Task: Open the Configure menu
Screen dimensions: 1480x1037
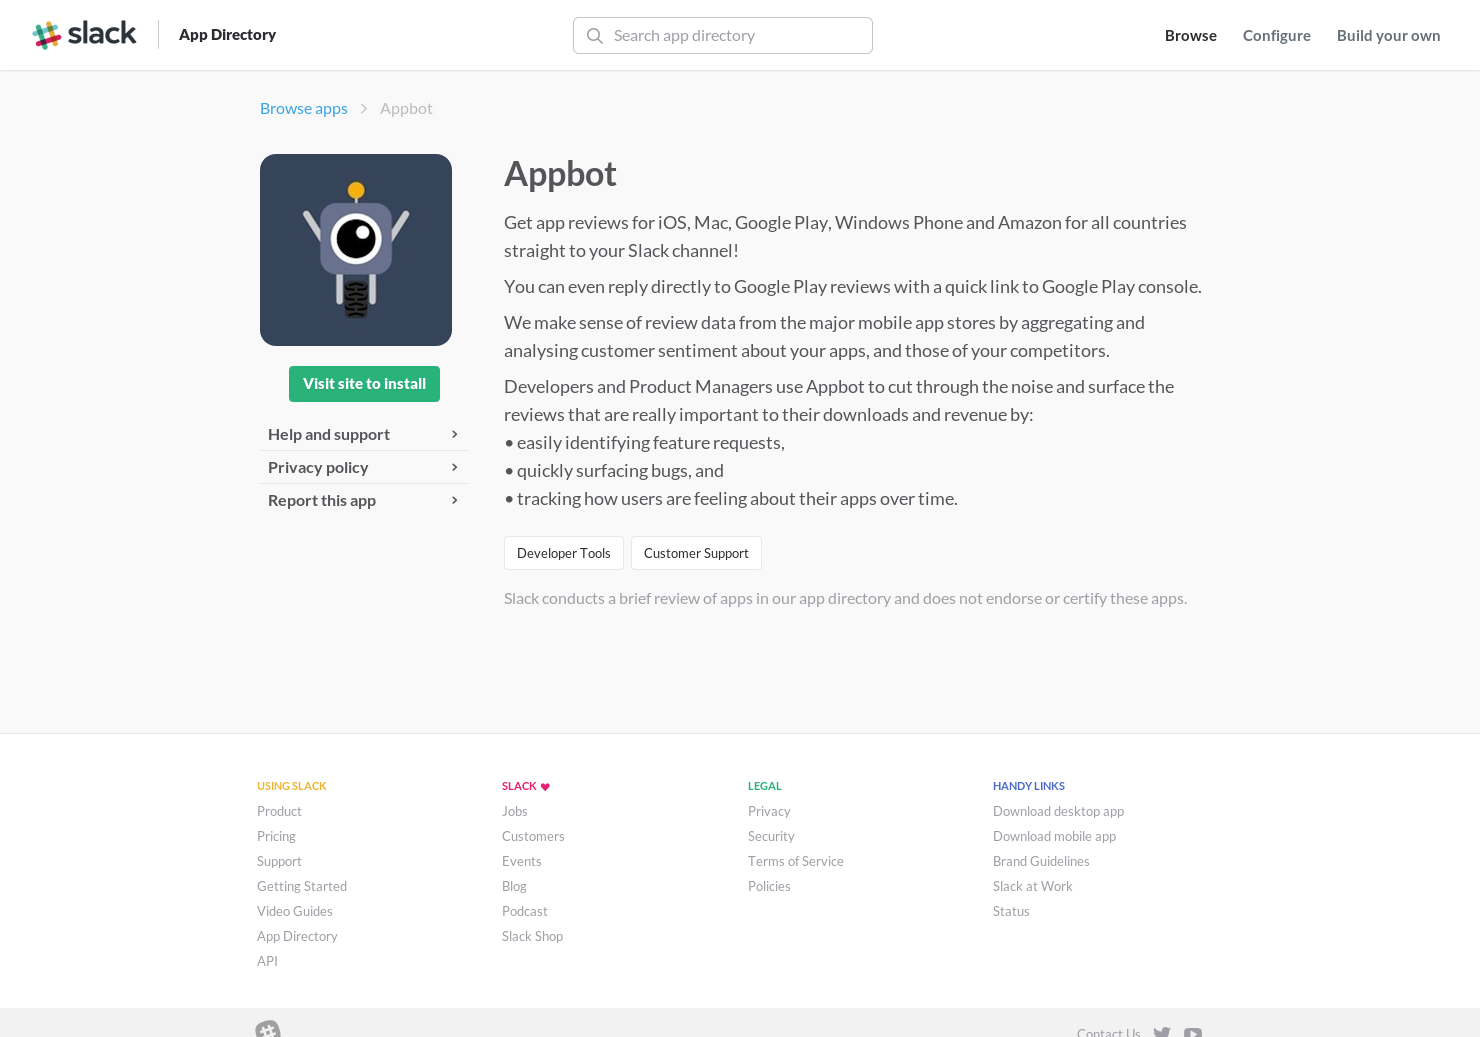Action: pyautogui.click(x=1276, y=35)
